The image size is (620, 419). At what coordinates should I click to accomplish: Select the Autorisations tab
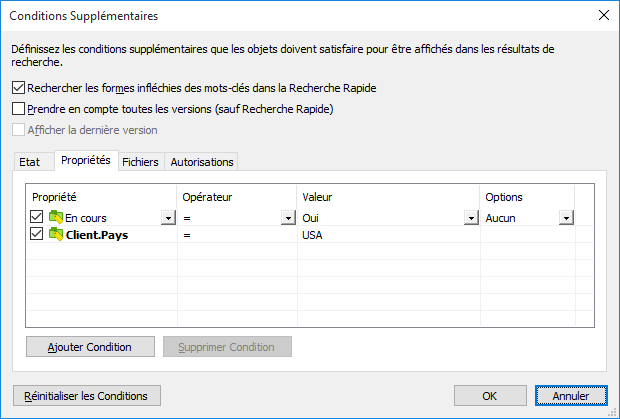[202, 162]
